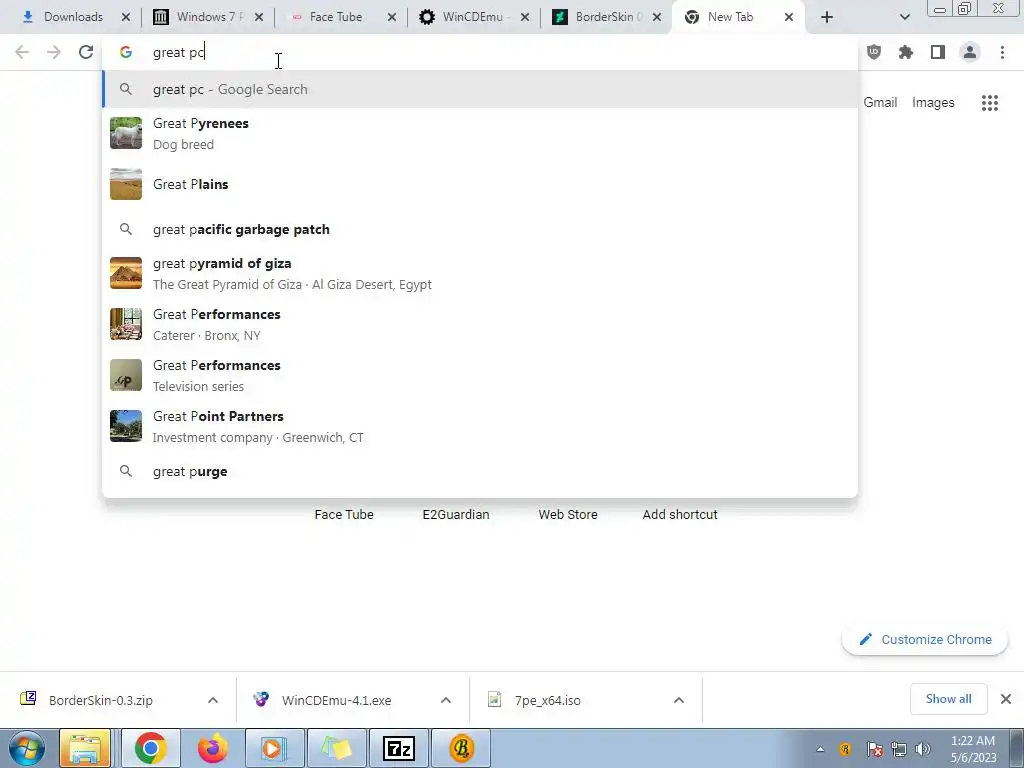Image resolution: width=1024 pixels, height=768 pixels.
Task: Select the New Tab tab
Action: (729, 17)
